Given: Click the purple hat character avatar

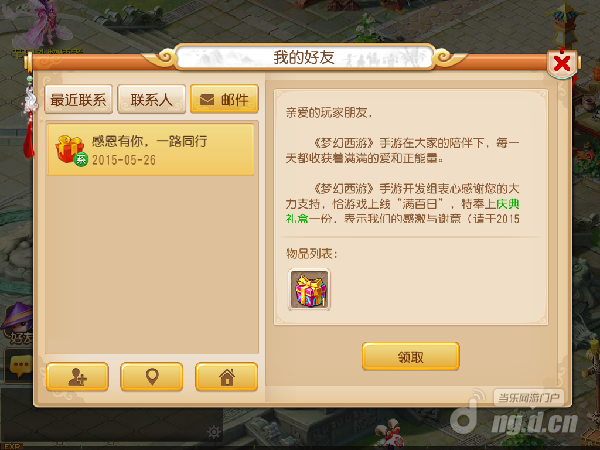Looking at the screenshot, I should pos(17,321).
